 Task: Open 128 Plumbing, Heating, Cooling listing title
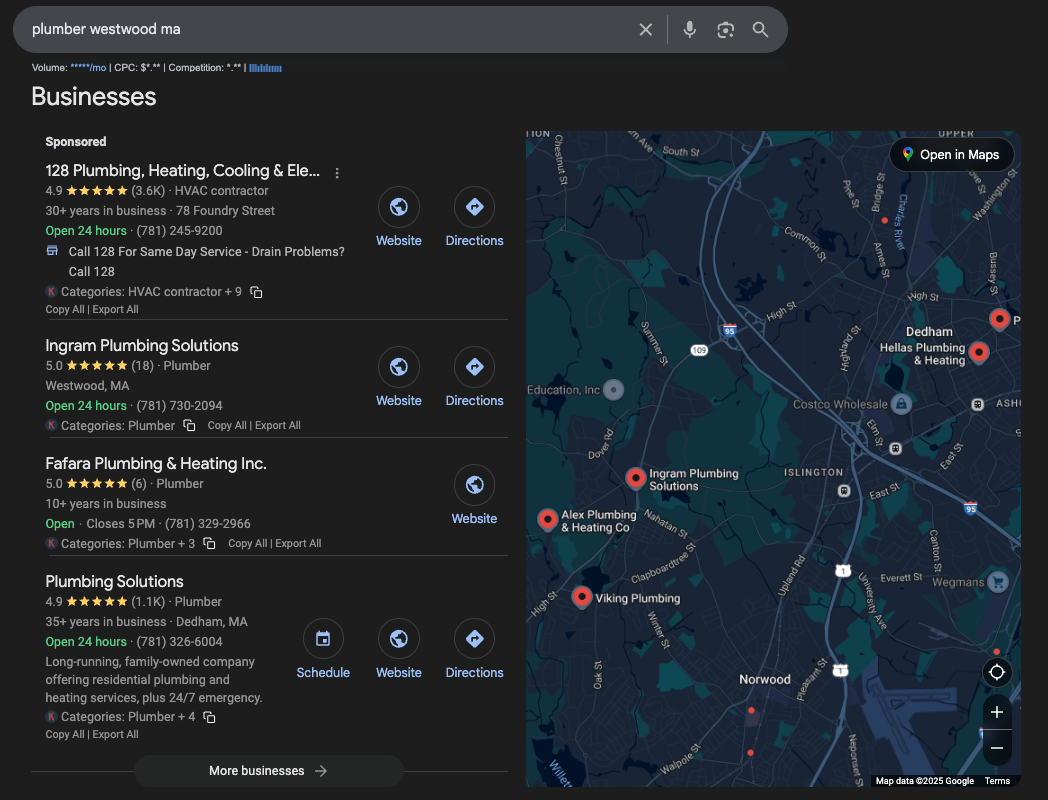(x=182, y=171)
